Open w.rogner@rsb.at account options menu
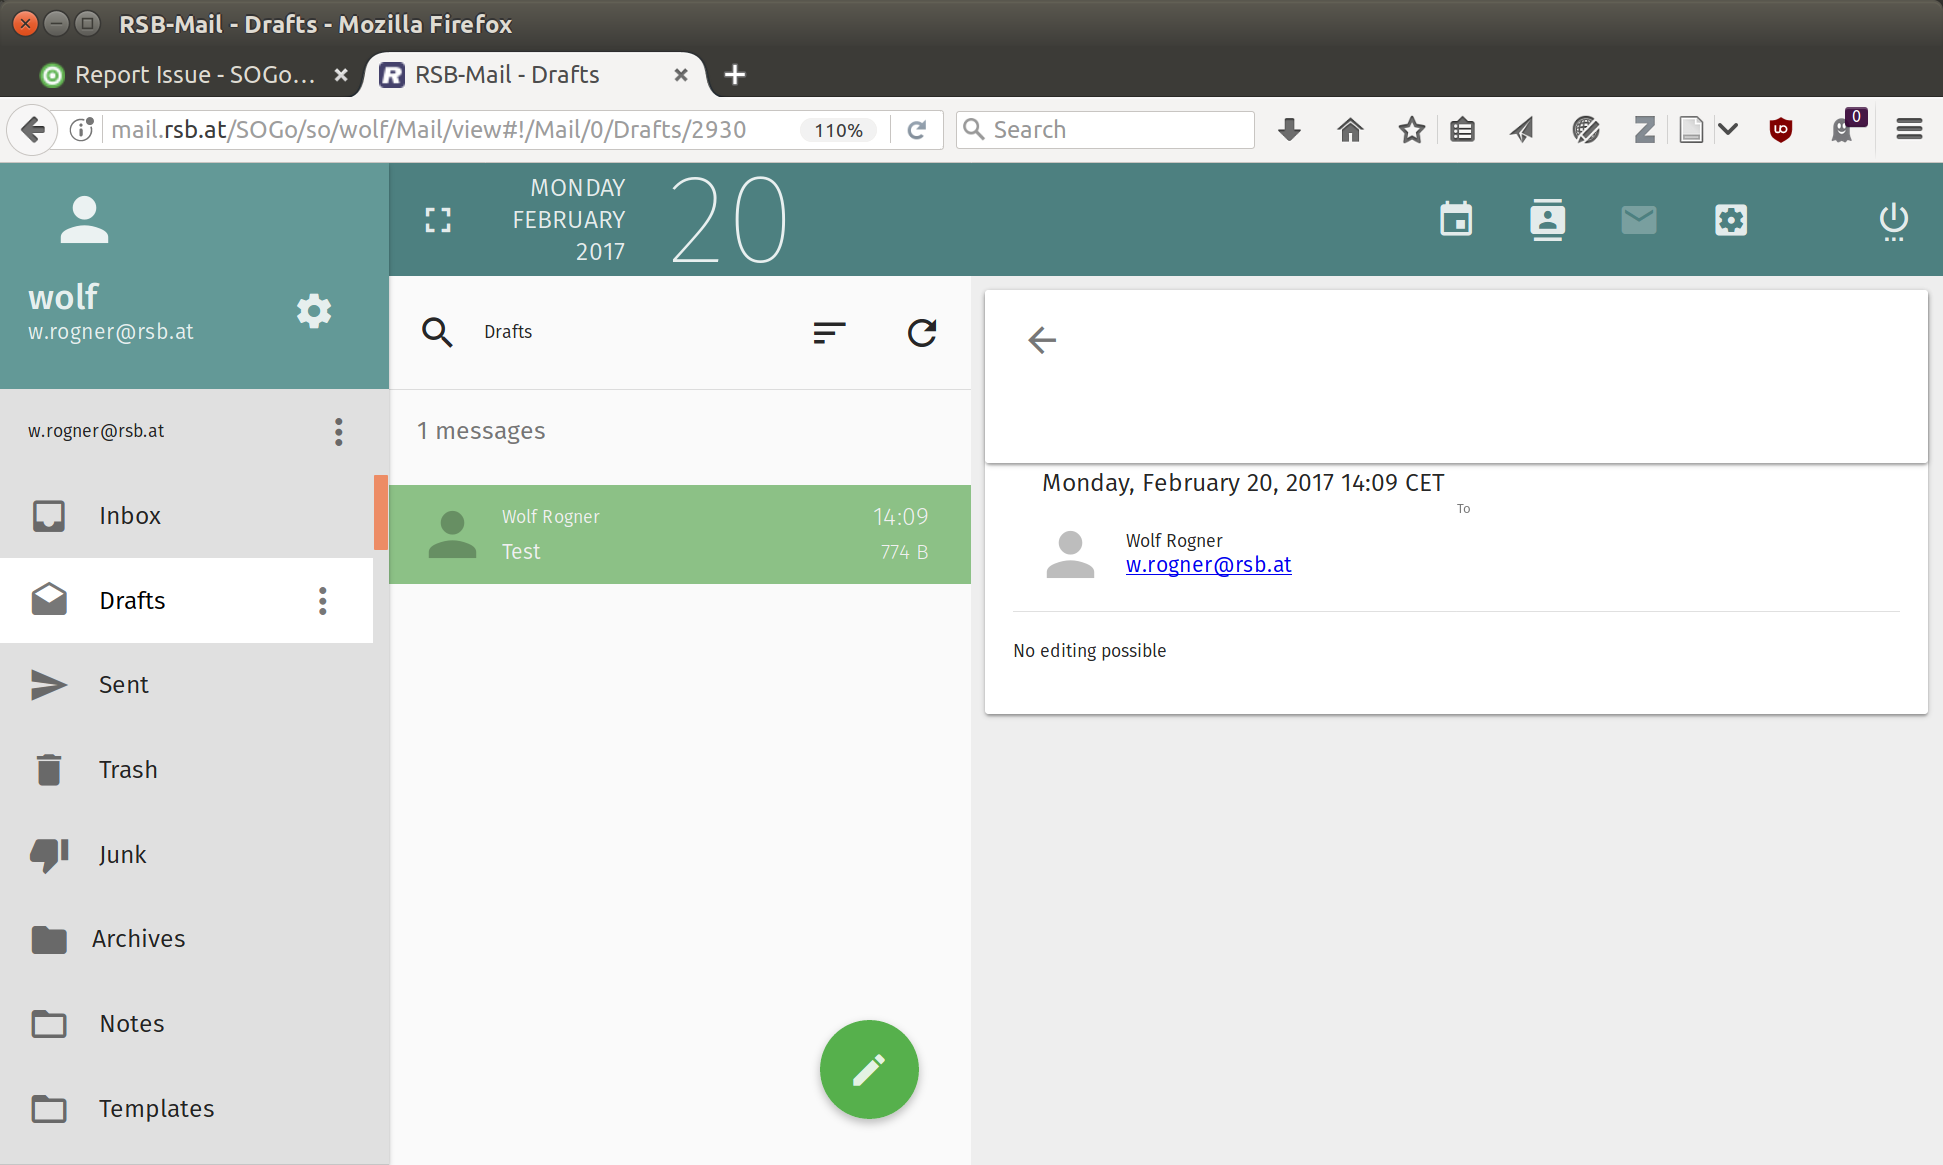Image resolution: width=1943 pixels, height=1165 pixels. pyautogui.click(x=338, y=431)
